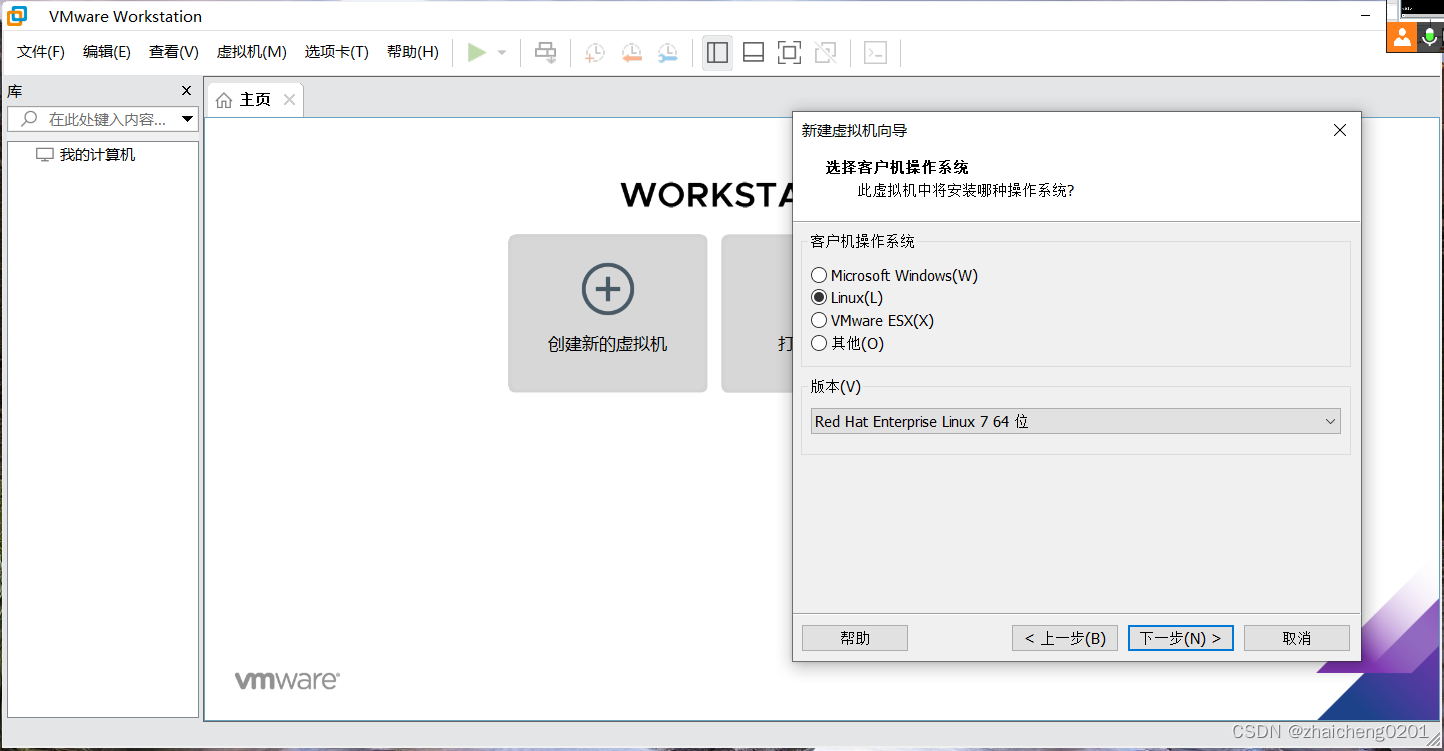This screenshot has height=751, width=1444.
Task: Click the take snapshot clock icon
Action: (x=595, y=53)
